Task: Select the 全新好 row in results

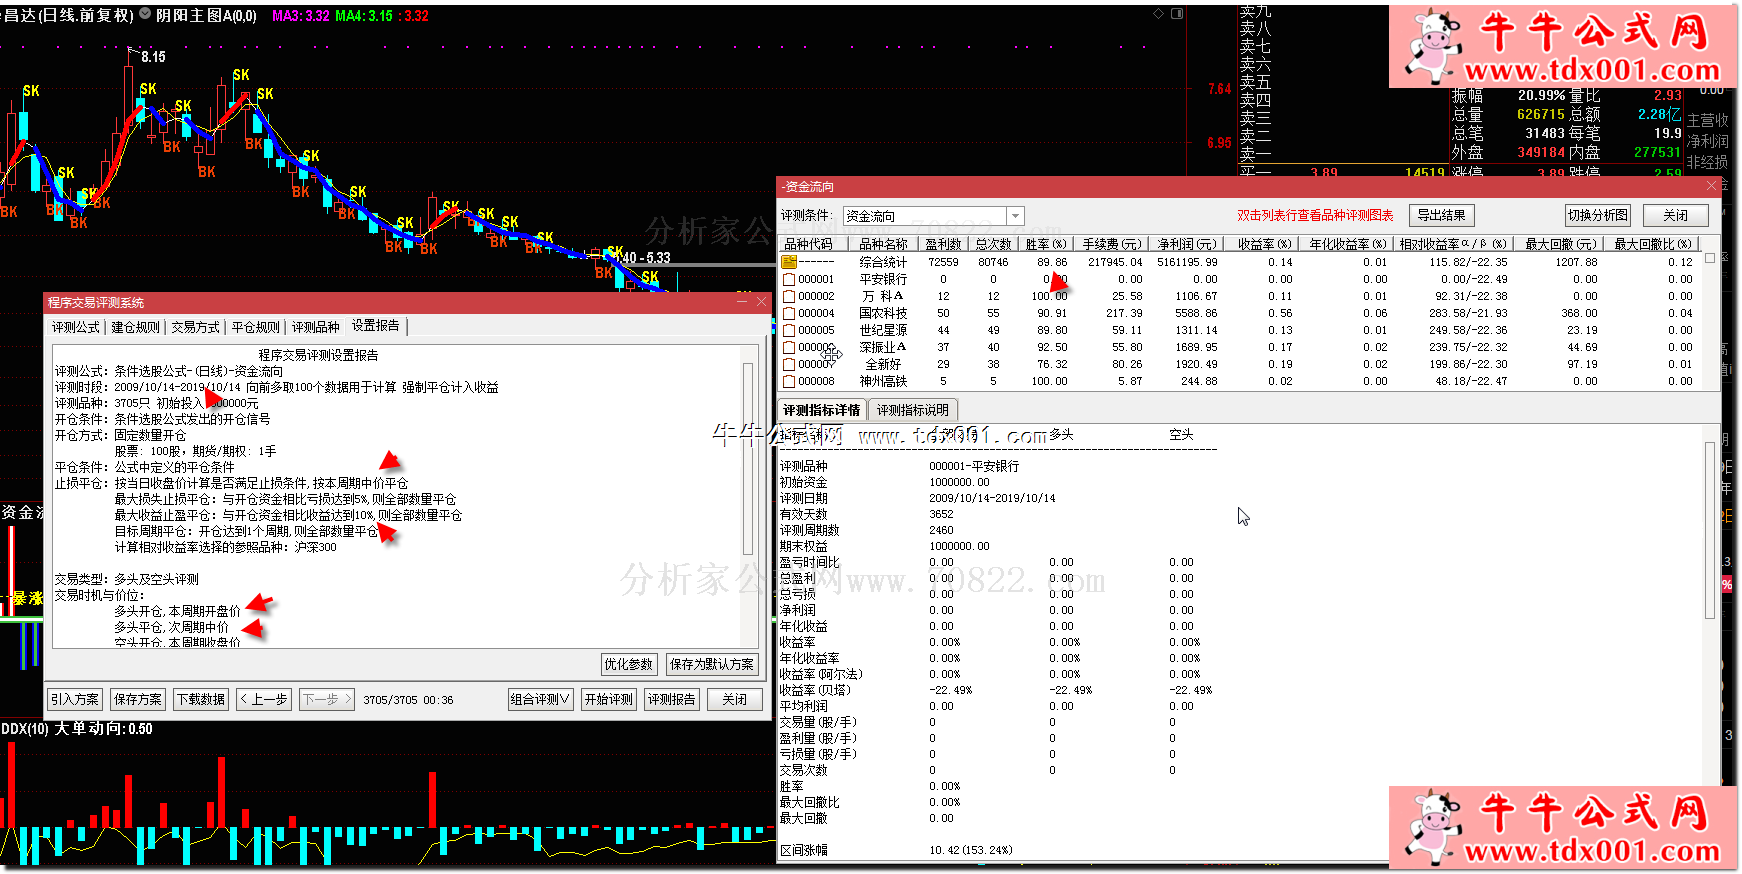Action: click(1239, 364)
